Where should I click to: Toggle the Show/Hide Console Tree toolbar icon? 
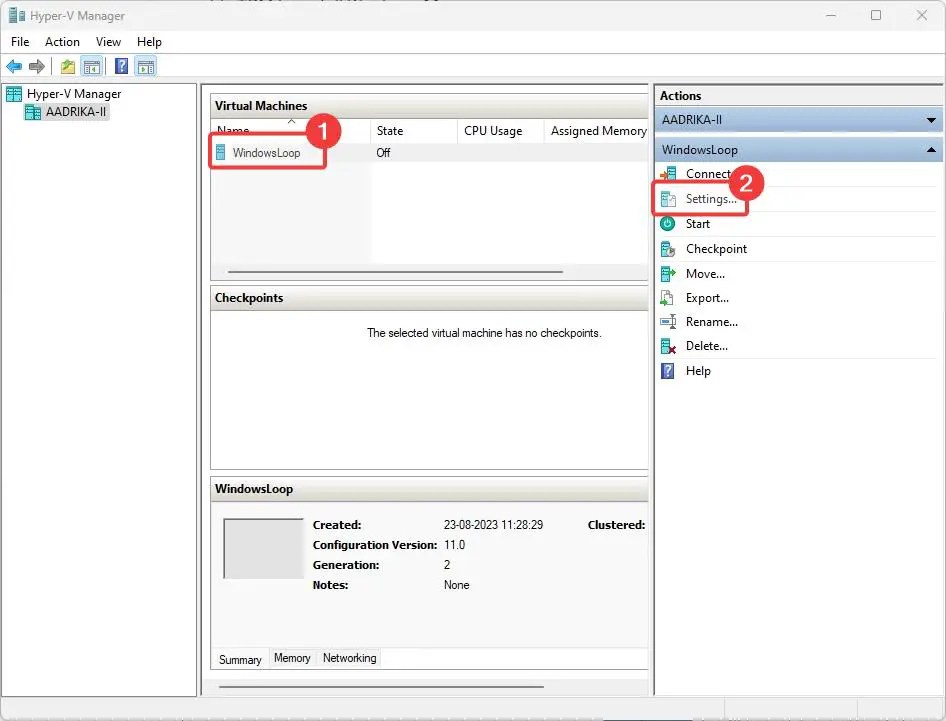(92, 66)
